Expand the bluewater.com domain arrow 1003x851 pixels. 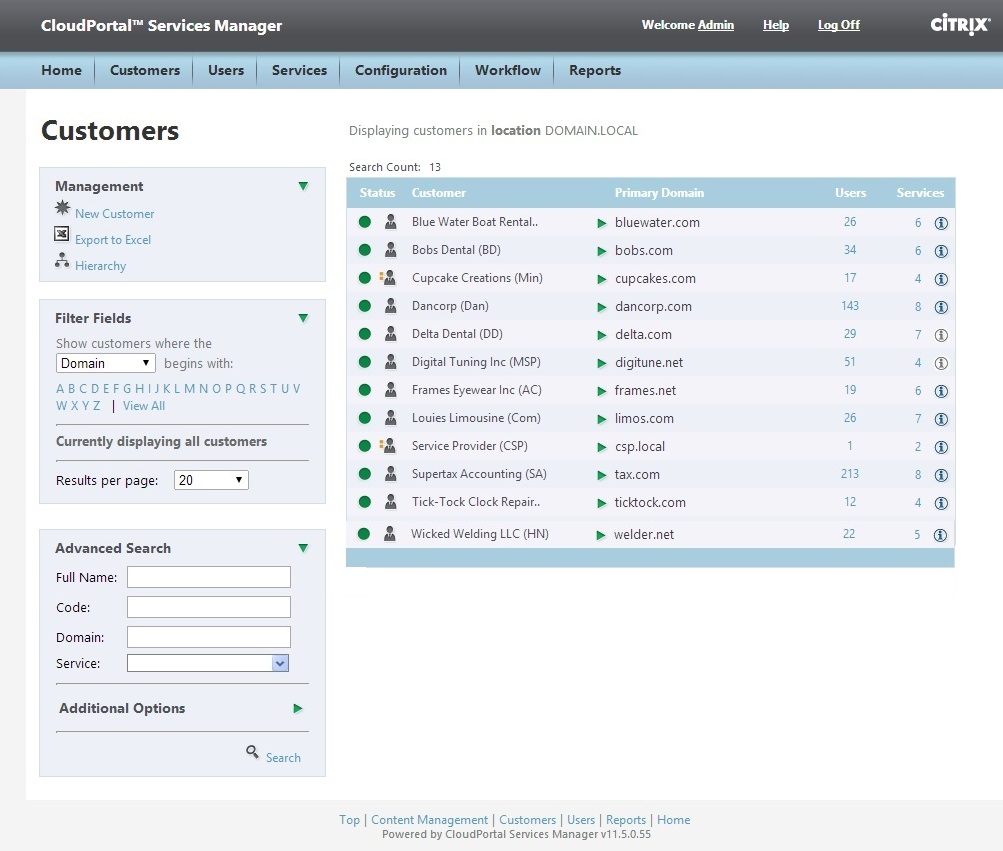point(602,223)
